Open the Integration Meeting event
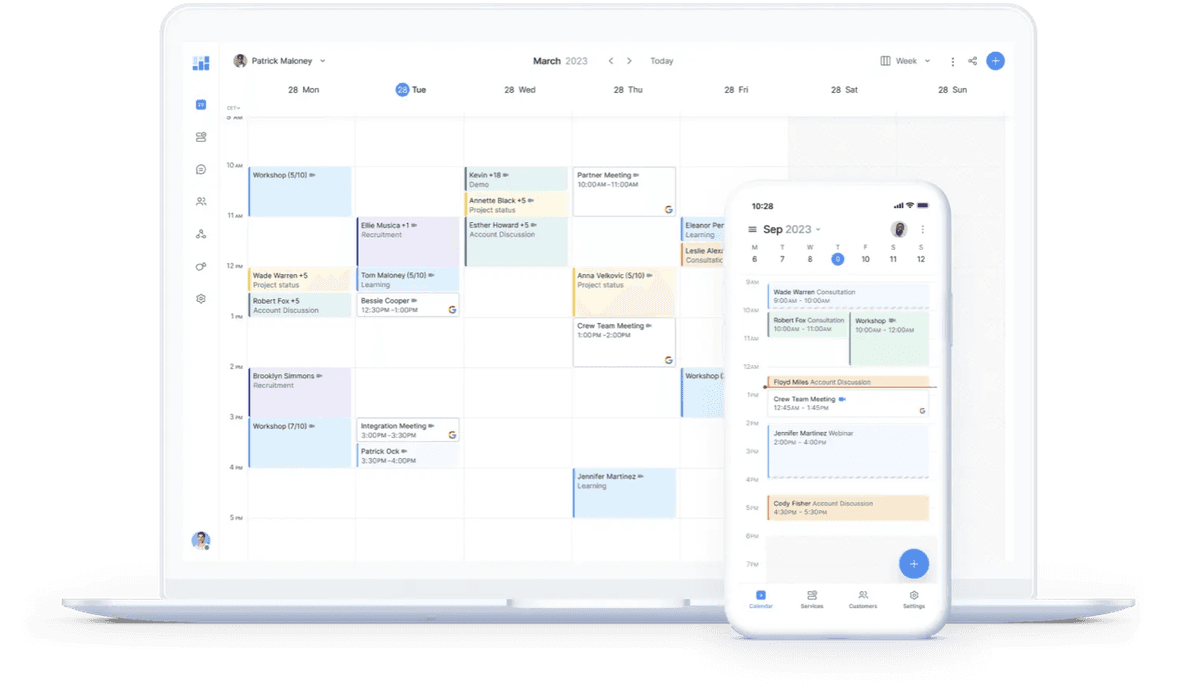This screenshot has width=1200, height=697. point(408,430)
